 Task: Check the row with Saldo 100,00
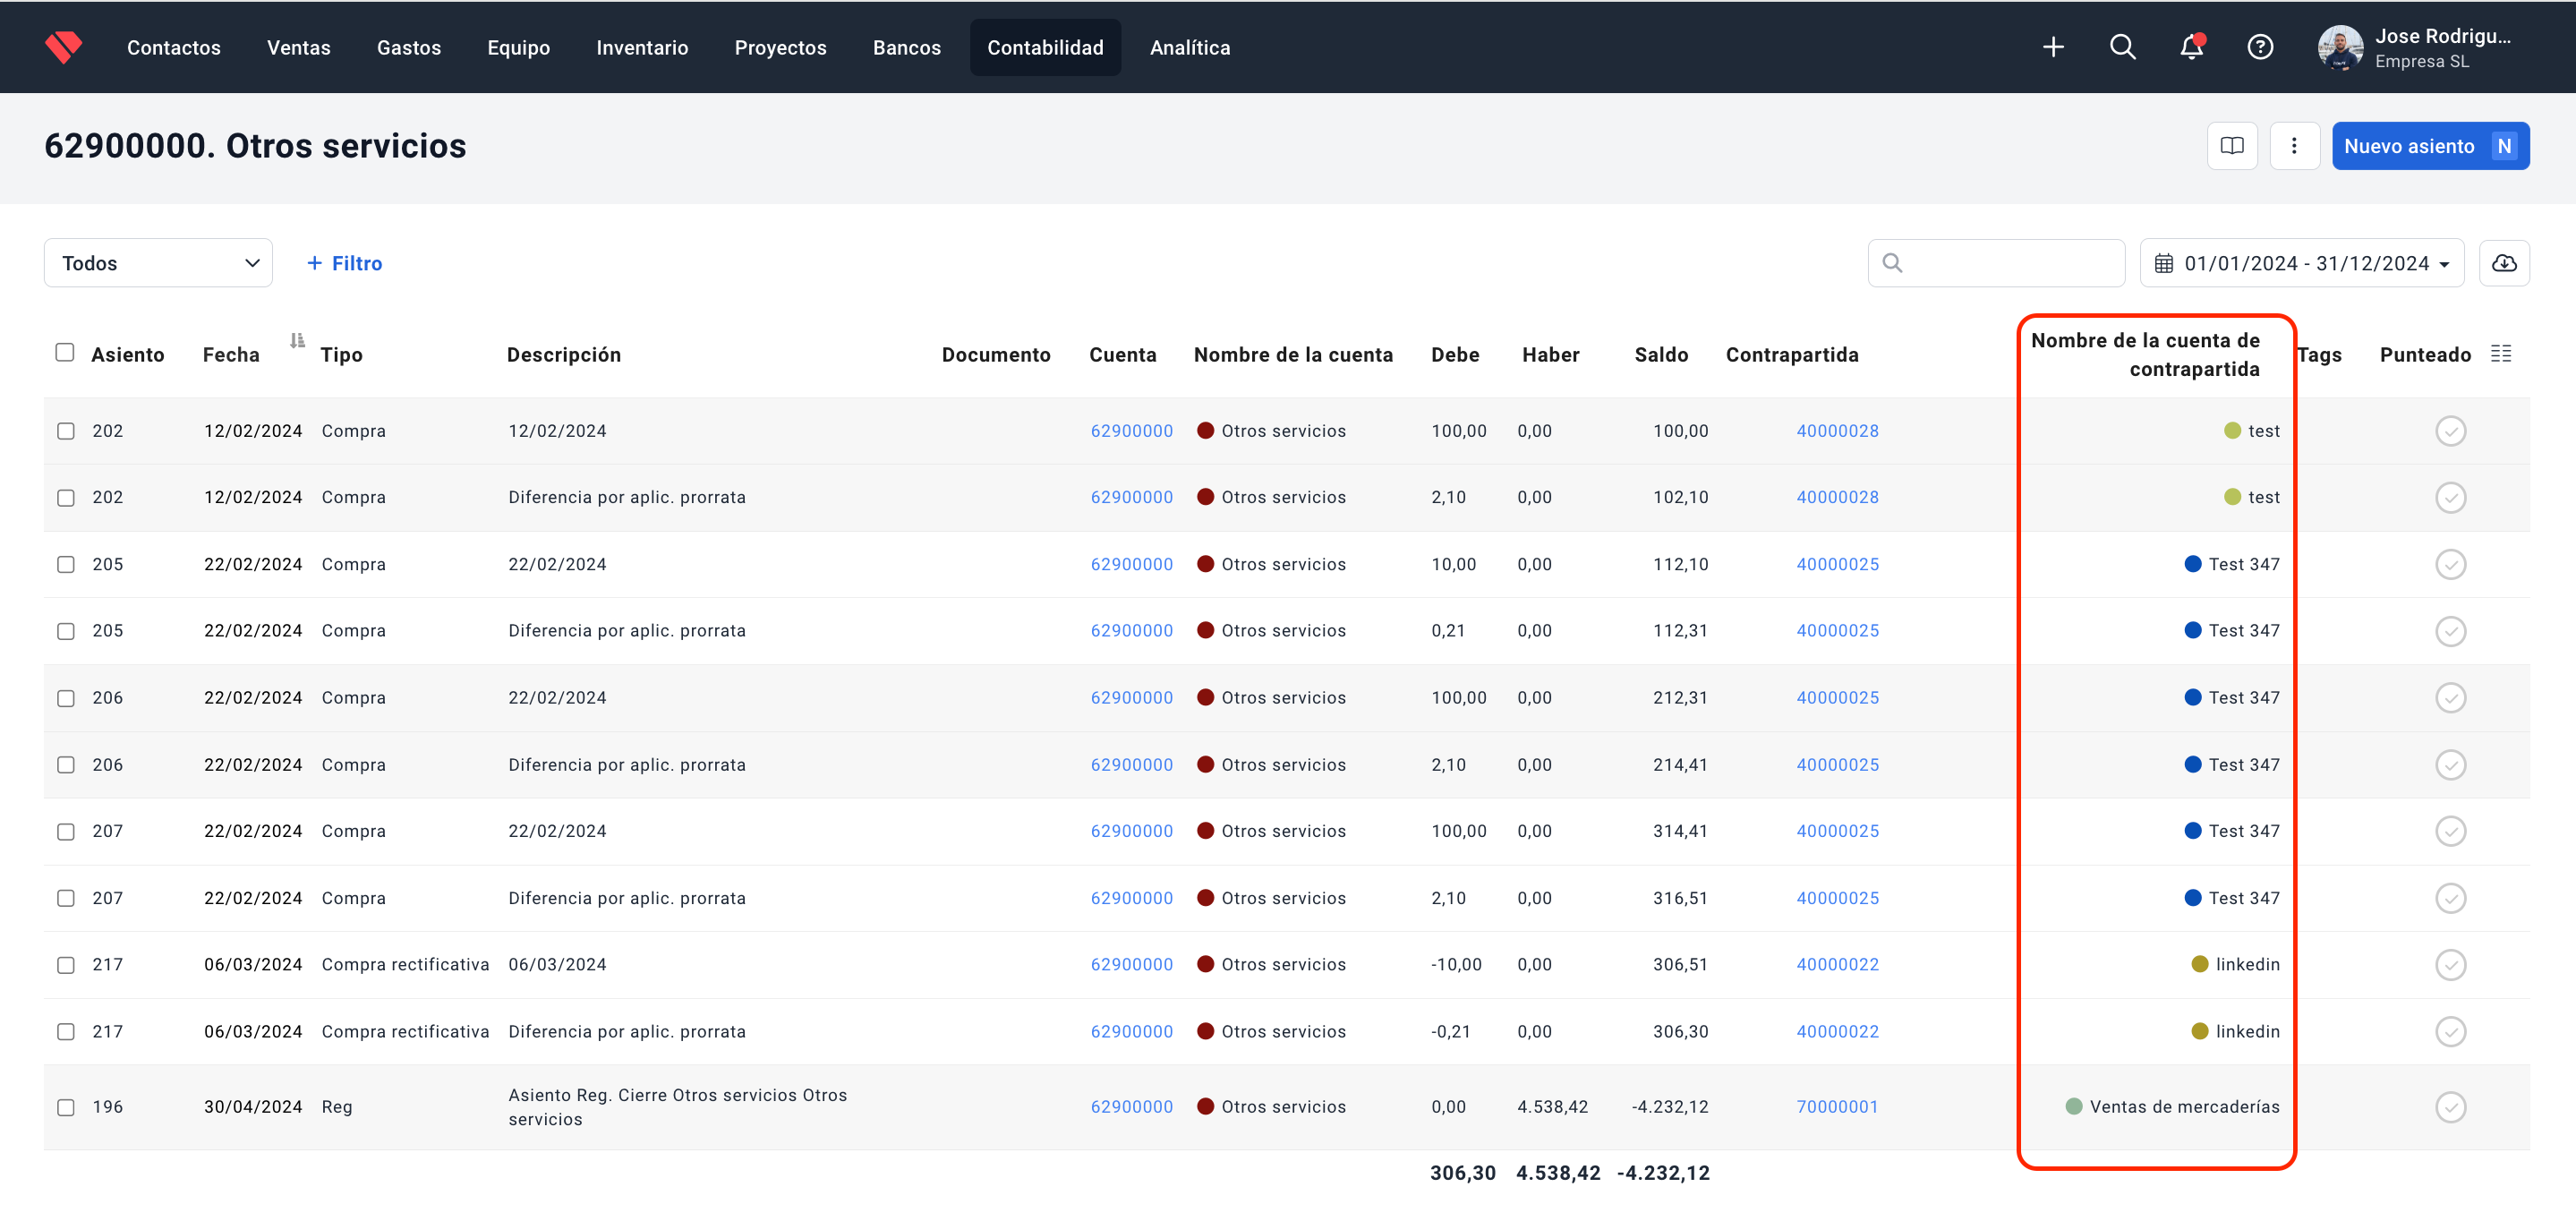[x=66, y=431]
